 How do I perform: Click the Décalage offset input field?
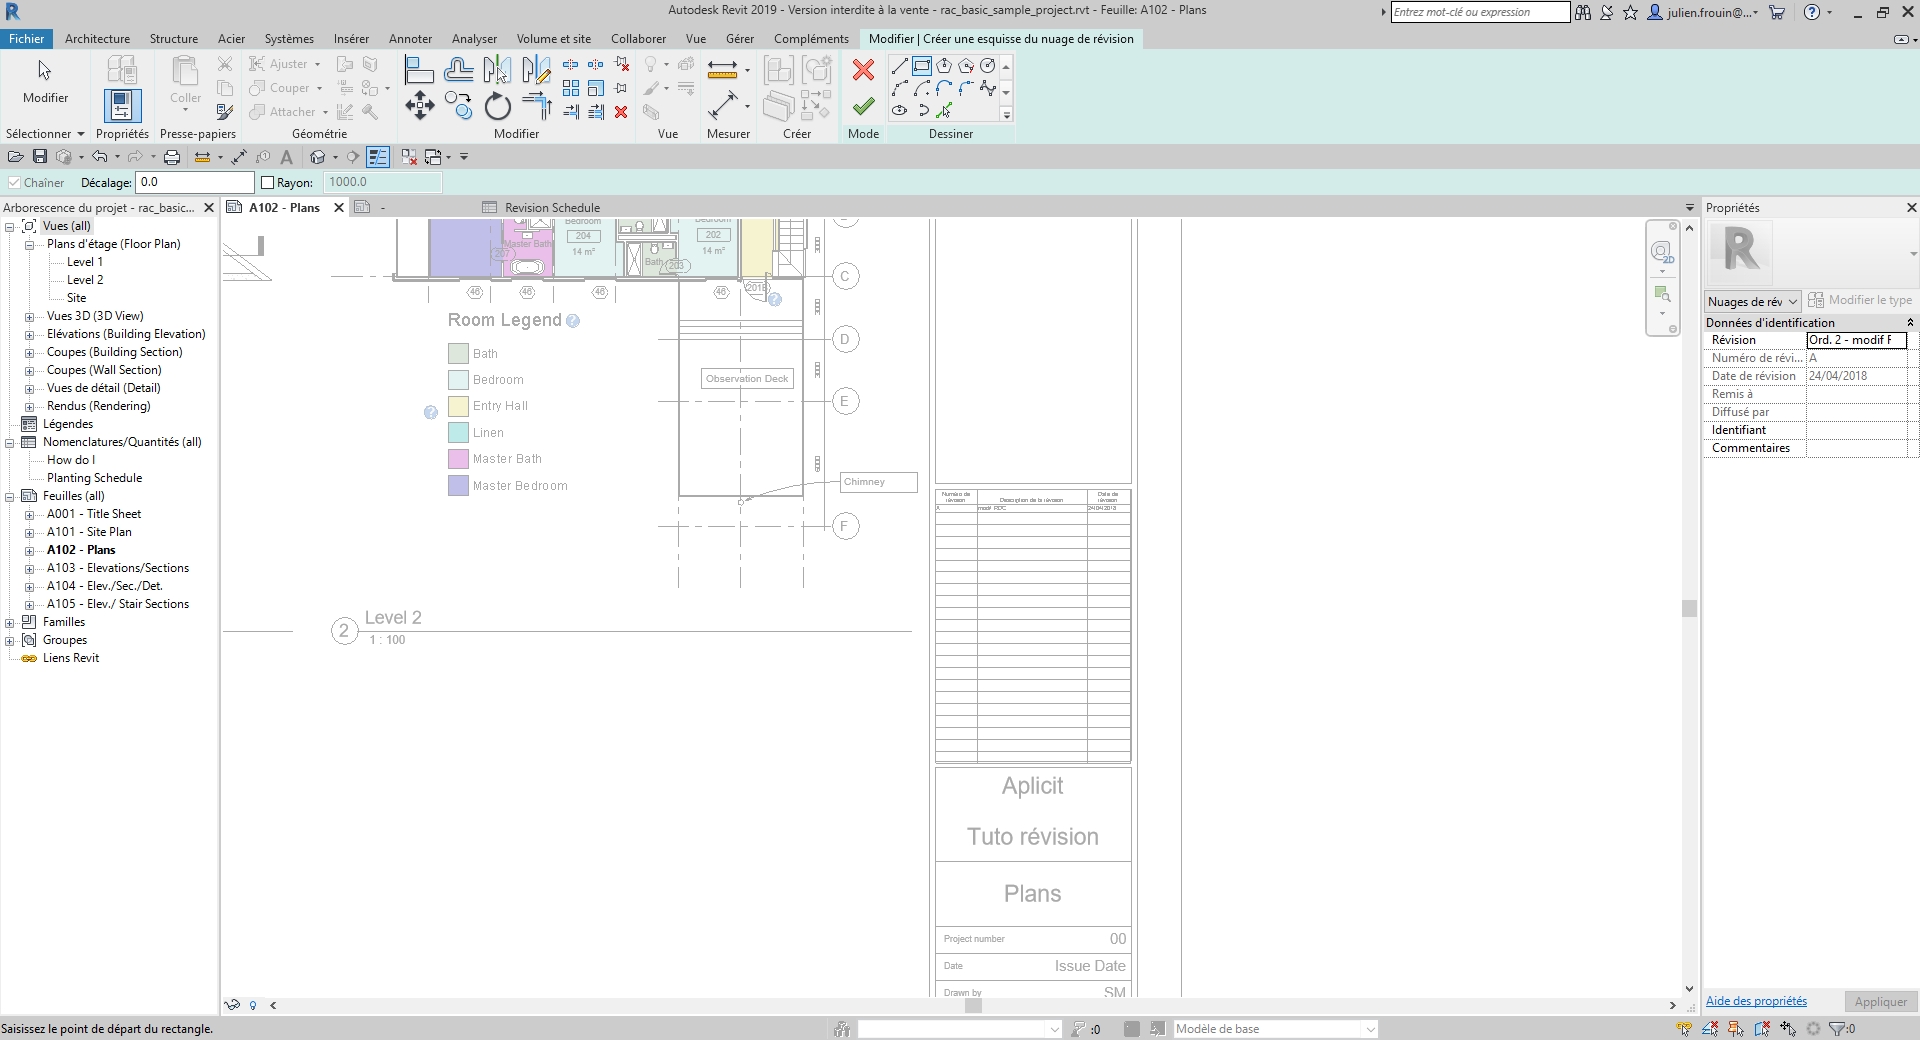tap(195, 182)
